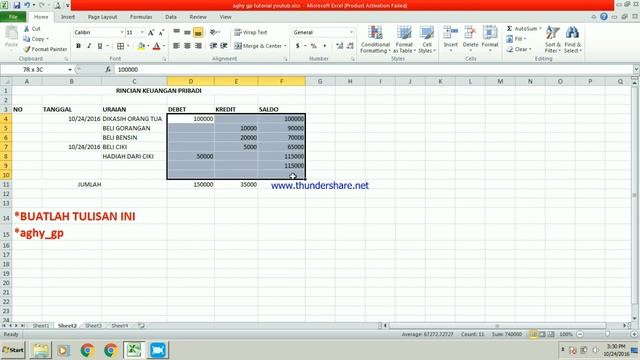Open the Font Color dropdown arrow
This screenshot has height=360, width=640.
(164, 46)
